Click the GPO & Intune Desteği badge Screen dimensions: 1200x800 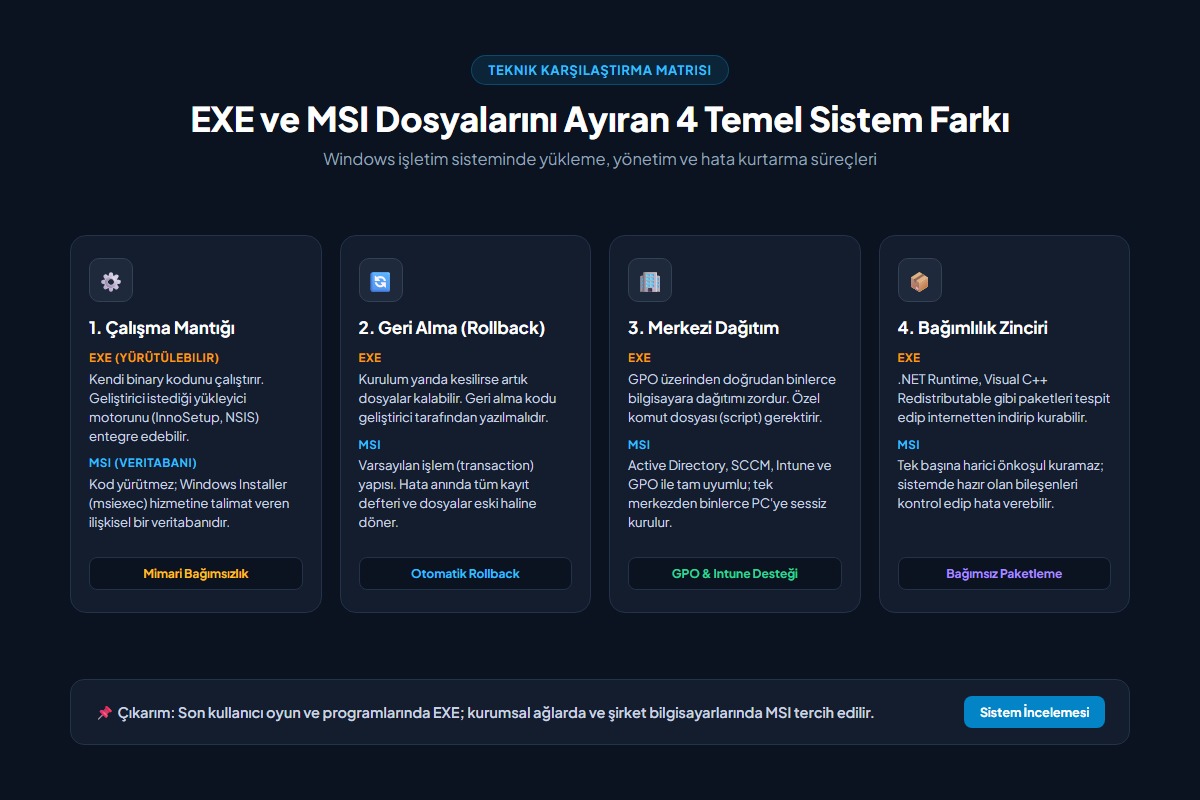[x=735, y=574]
